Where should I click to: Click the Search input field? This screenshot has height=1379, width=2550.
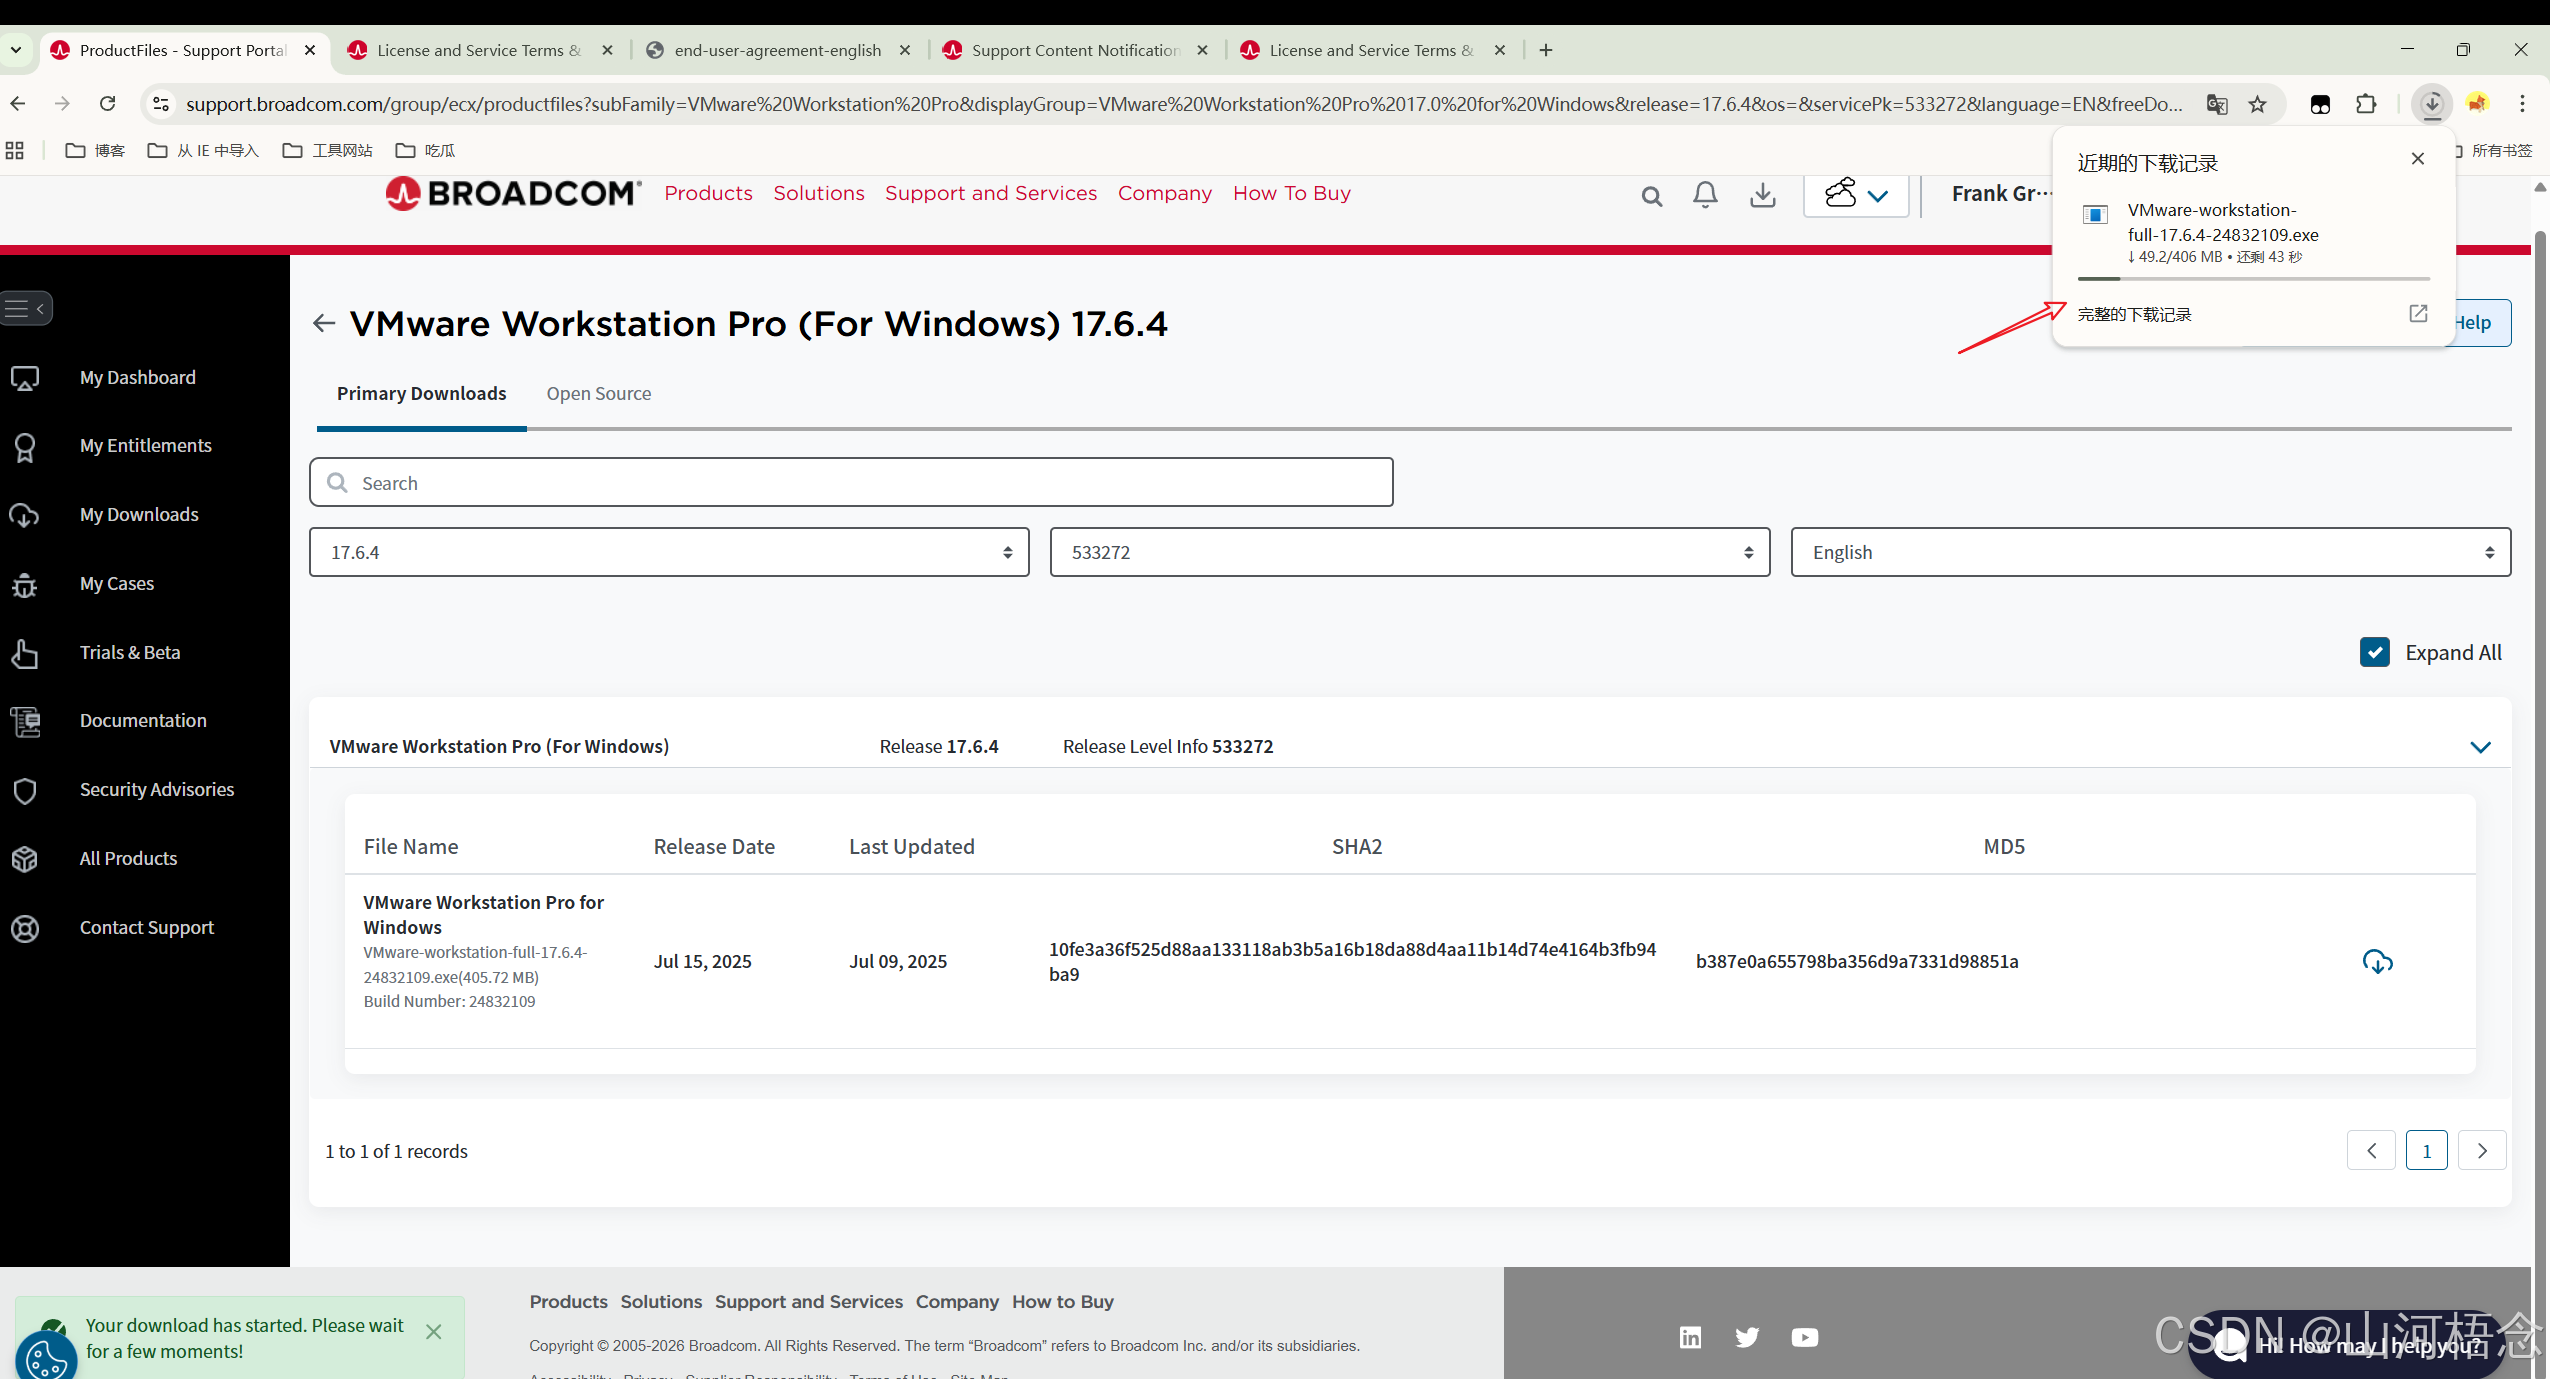click(851, 483)
